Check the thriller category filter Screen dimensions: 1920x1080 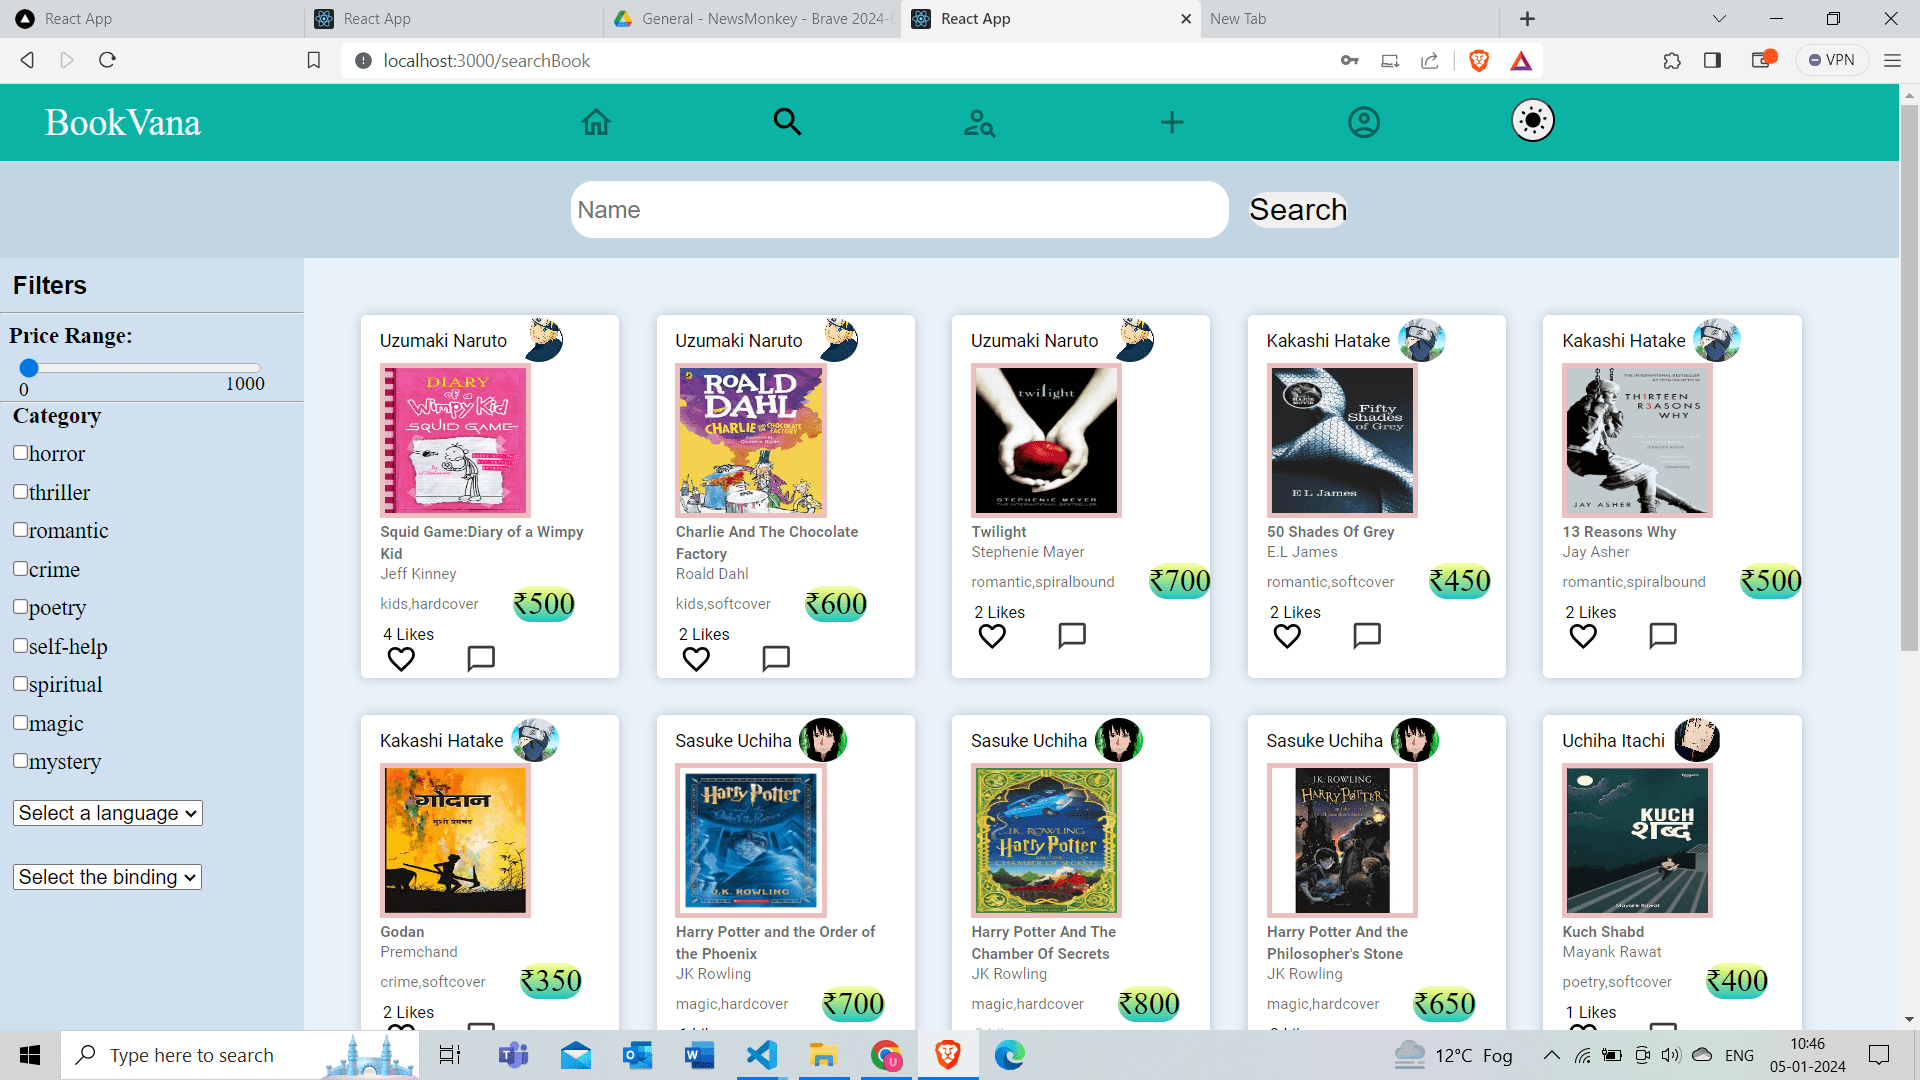click(x=20, y=491)
